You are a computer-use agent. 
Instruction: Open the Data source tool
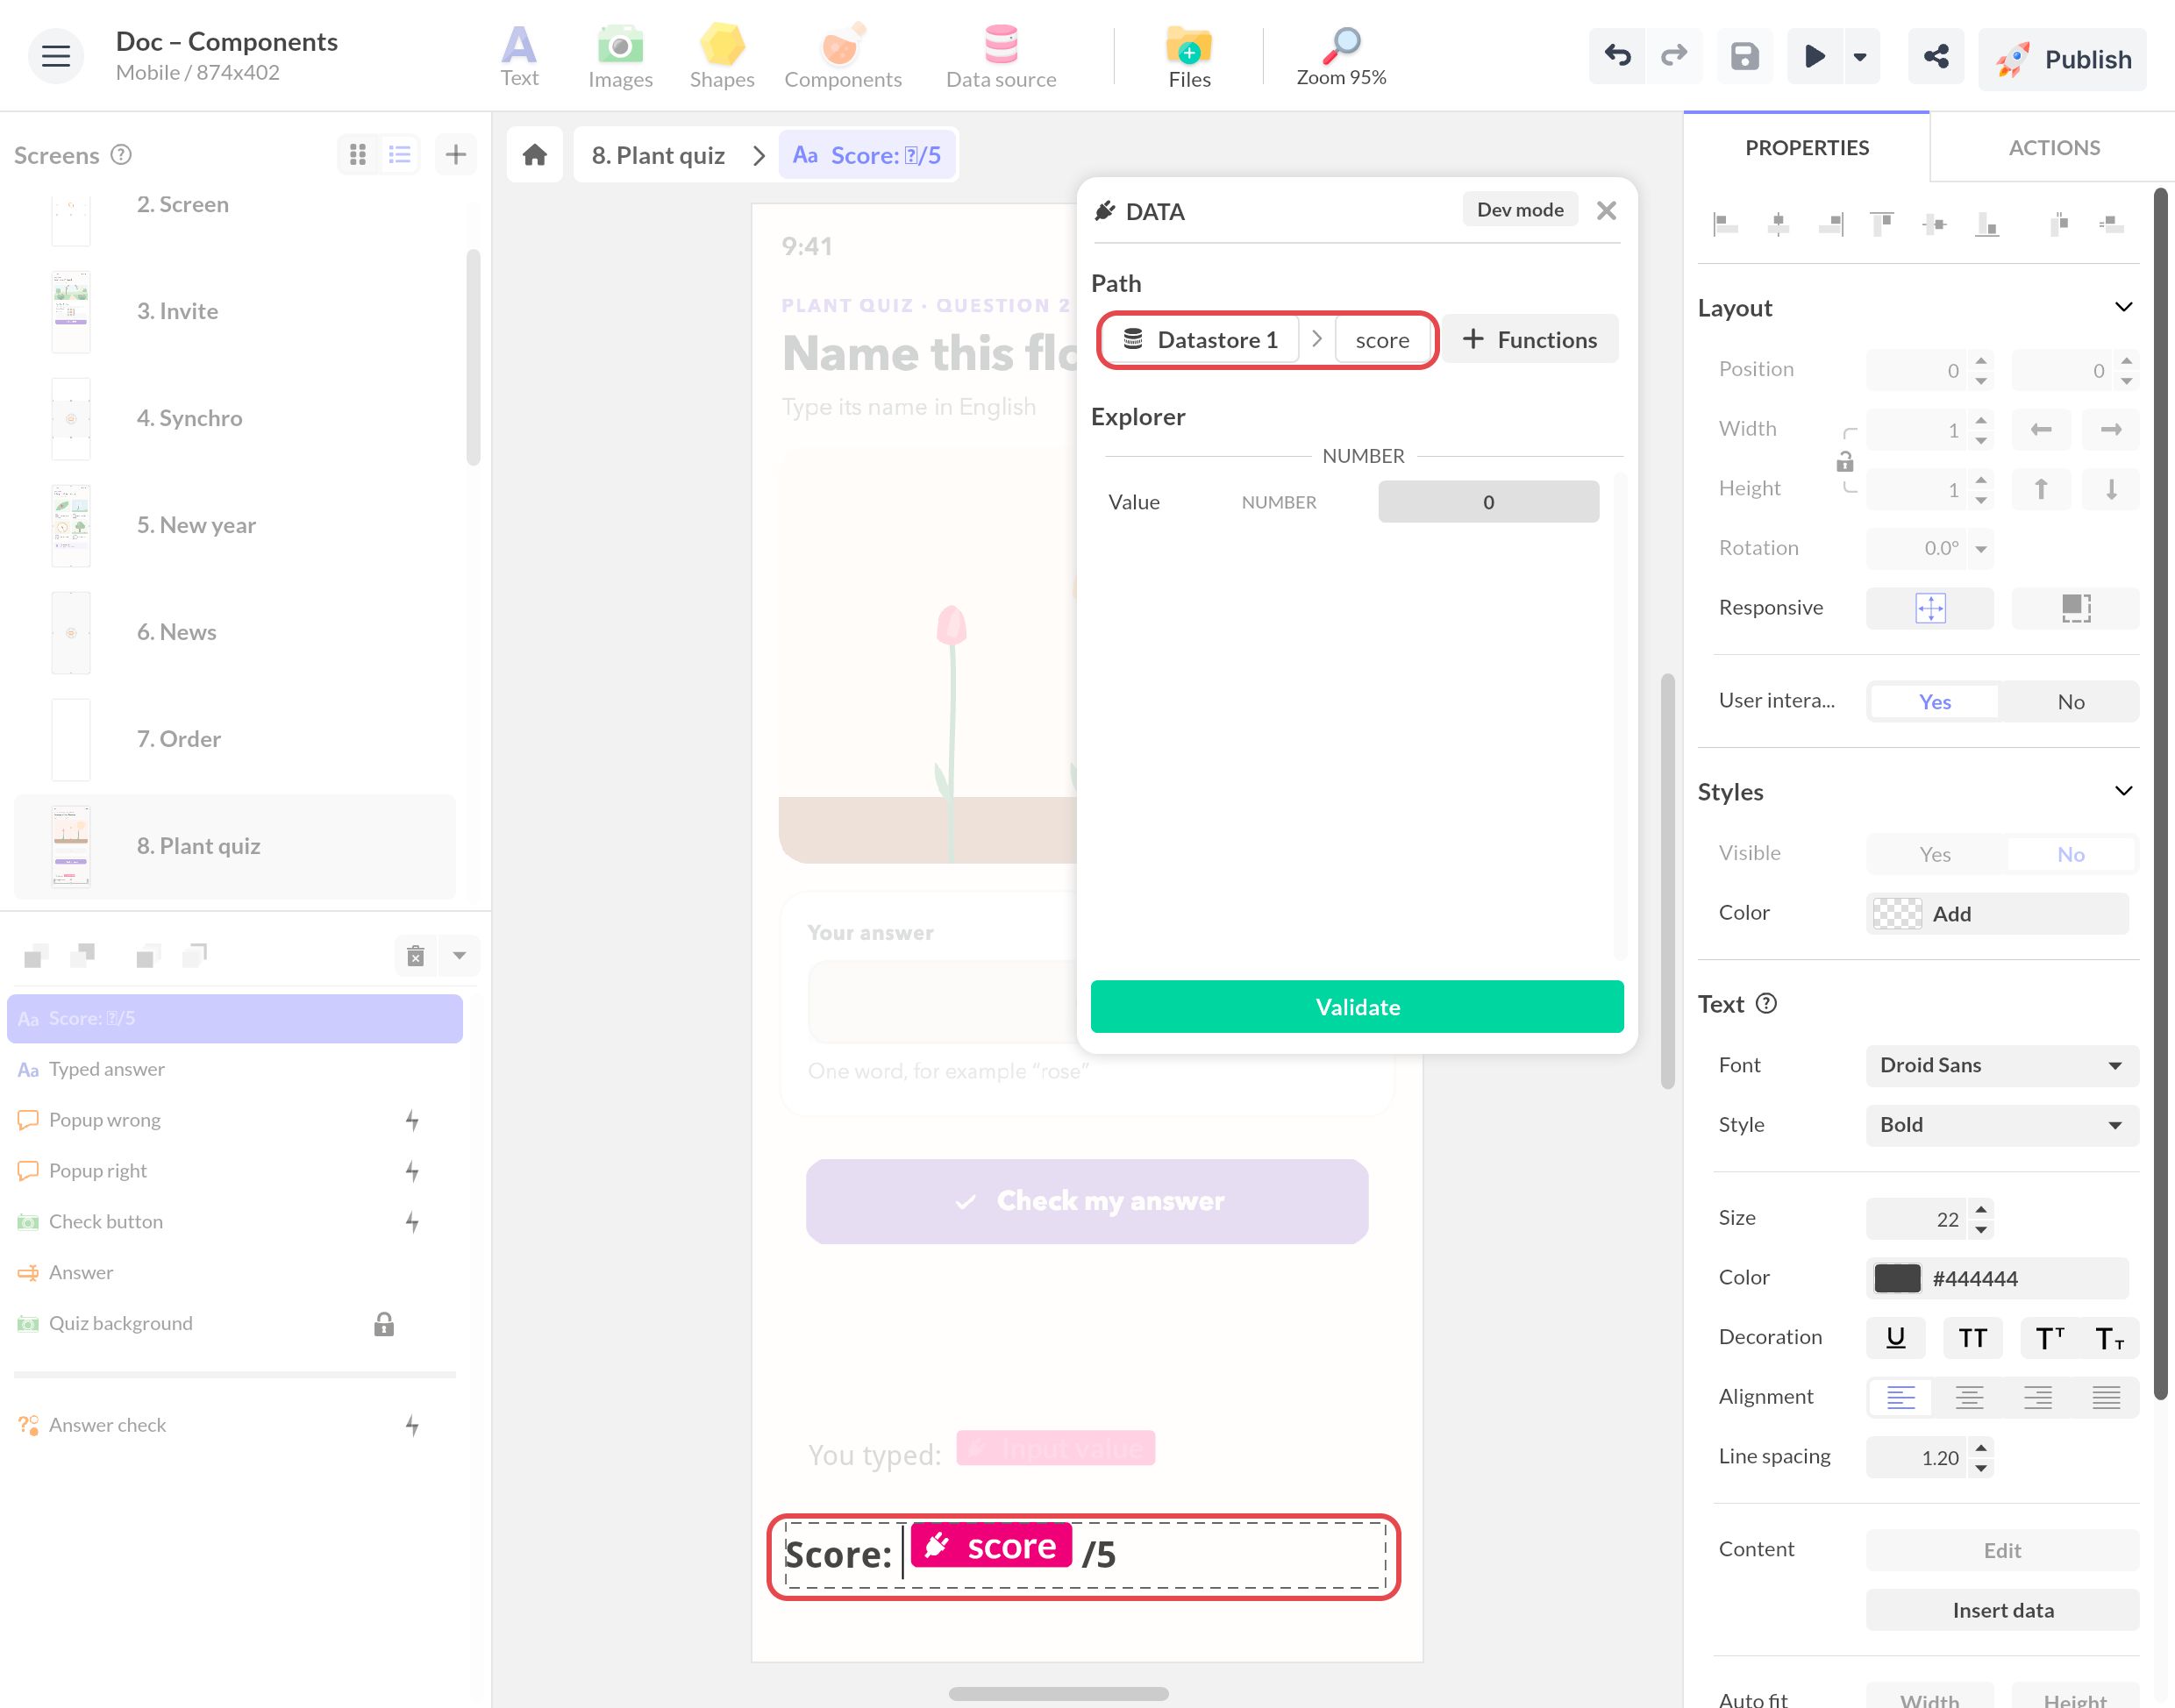1001,57
